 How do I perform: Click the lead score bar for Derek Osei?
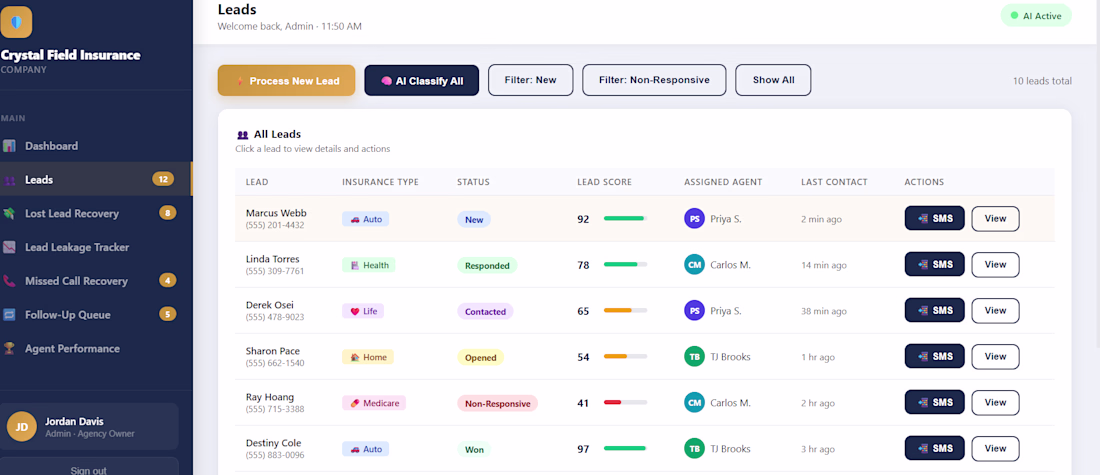[625, 311]
